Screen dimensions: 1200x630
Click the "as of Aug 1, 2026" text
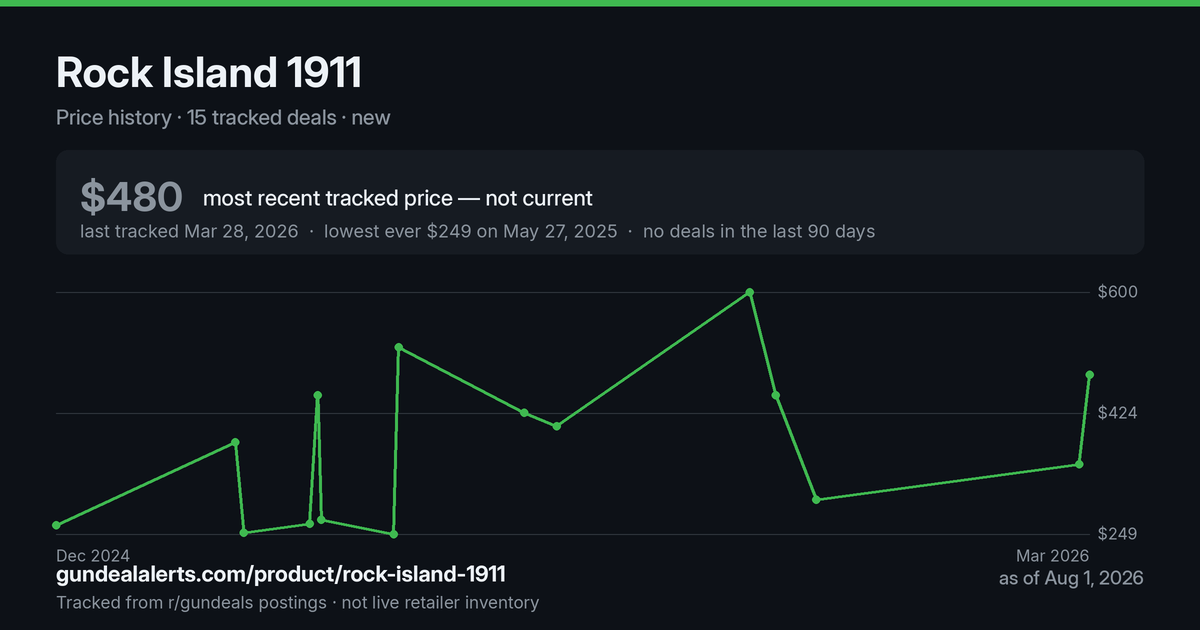click(1071, 578)
